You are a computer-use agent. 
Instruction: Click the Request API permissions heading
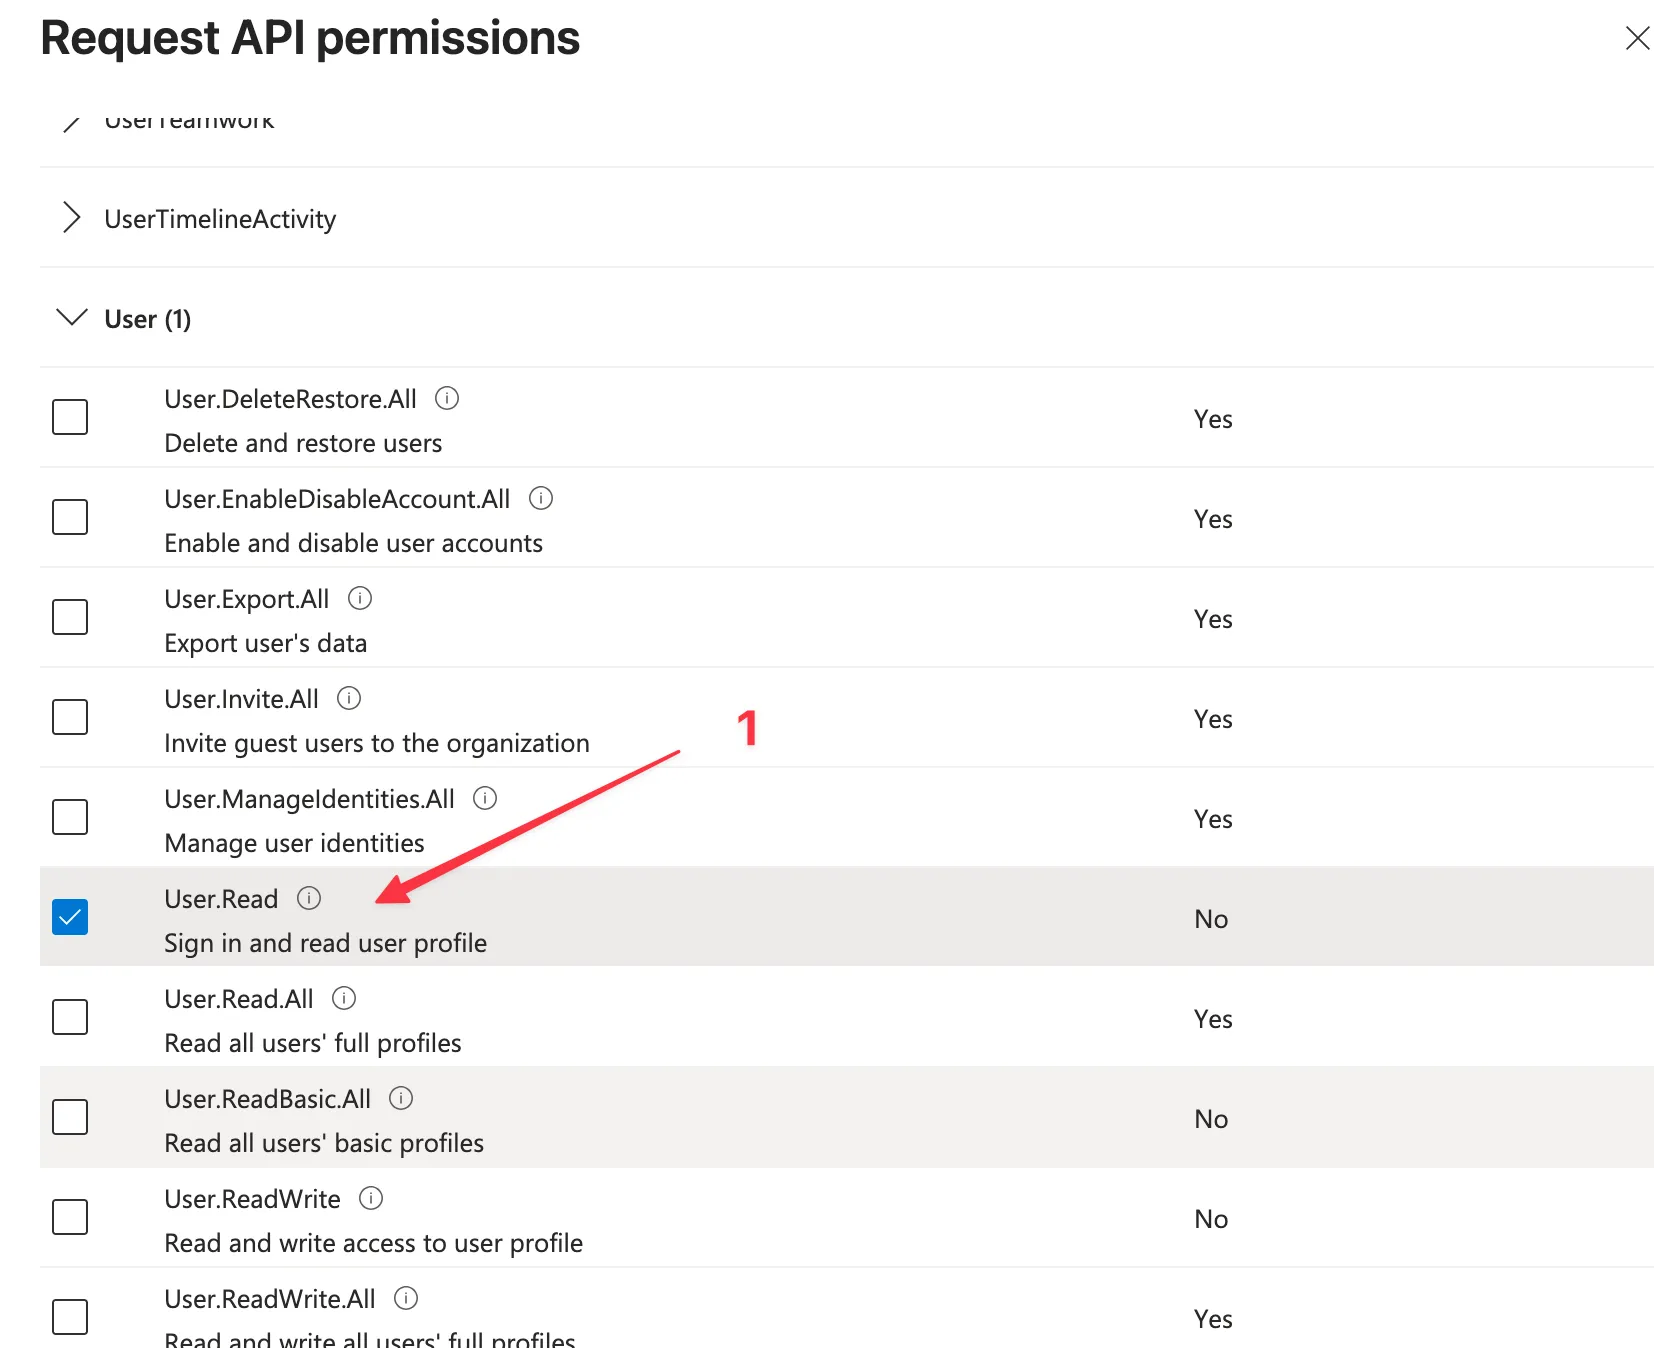tap(310, 38)
